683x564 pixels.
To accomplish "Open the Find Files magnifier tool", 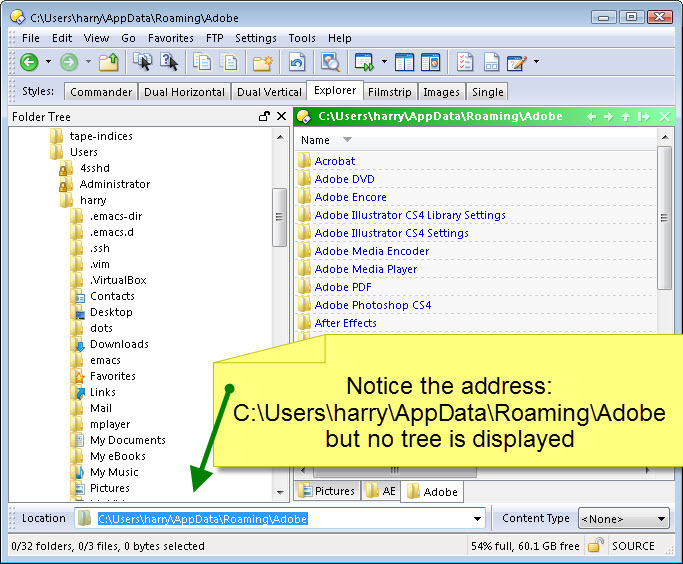I will point(330,62).
